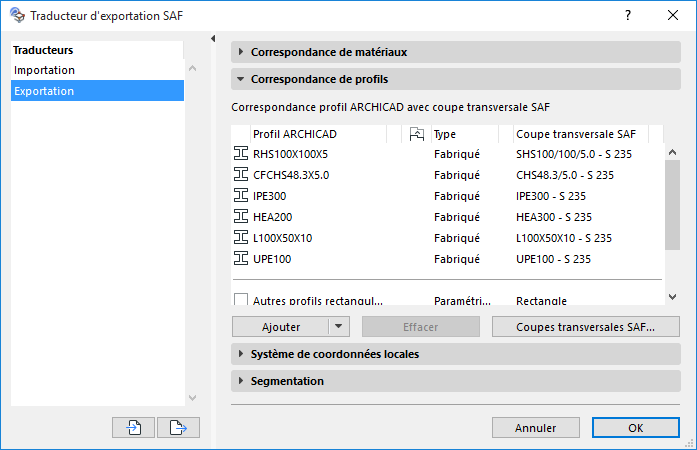
Task: Sort by the Coupe transversale SAF column header
Action: [580, 134]
